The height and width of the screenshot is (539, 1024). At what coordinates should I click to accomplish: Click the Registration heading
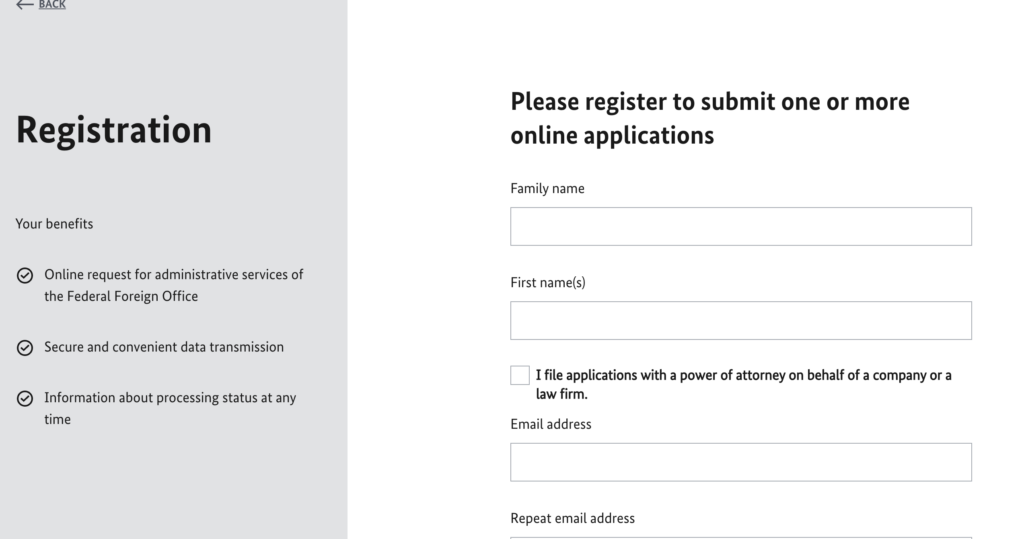[114, 130]
